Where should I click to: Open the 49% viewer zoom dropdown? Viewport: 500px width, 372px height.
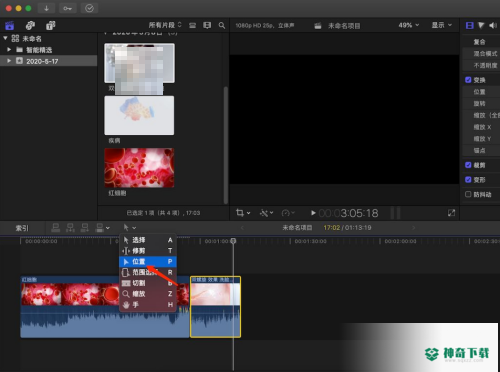pos(409,25)
